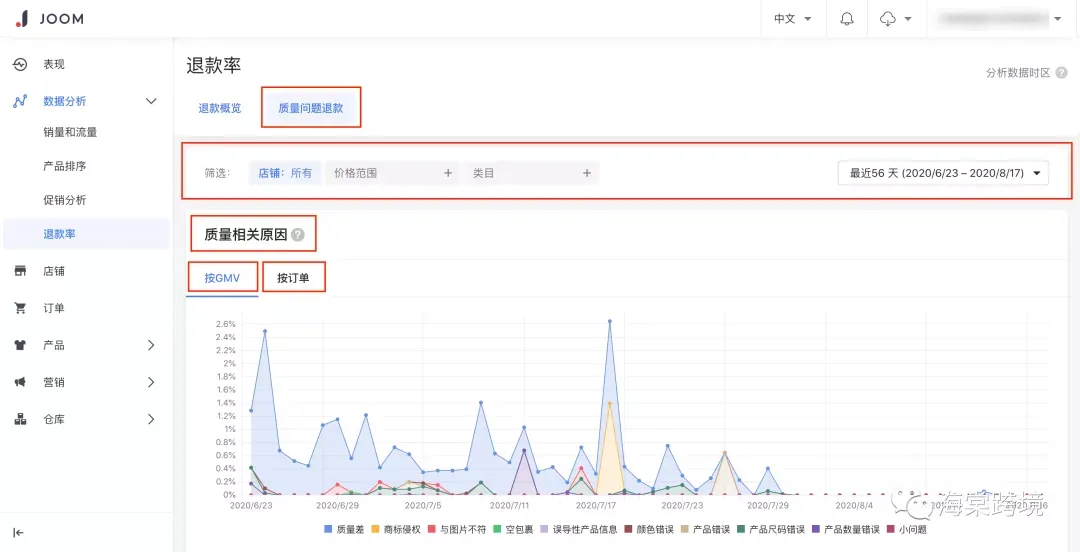This screenshot has width=1080, height=552.
Task: Switch to the 质量问题退款 tab
Action: pyautogui.click(x=311, y=108)
